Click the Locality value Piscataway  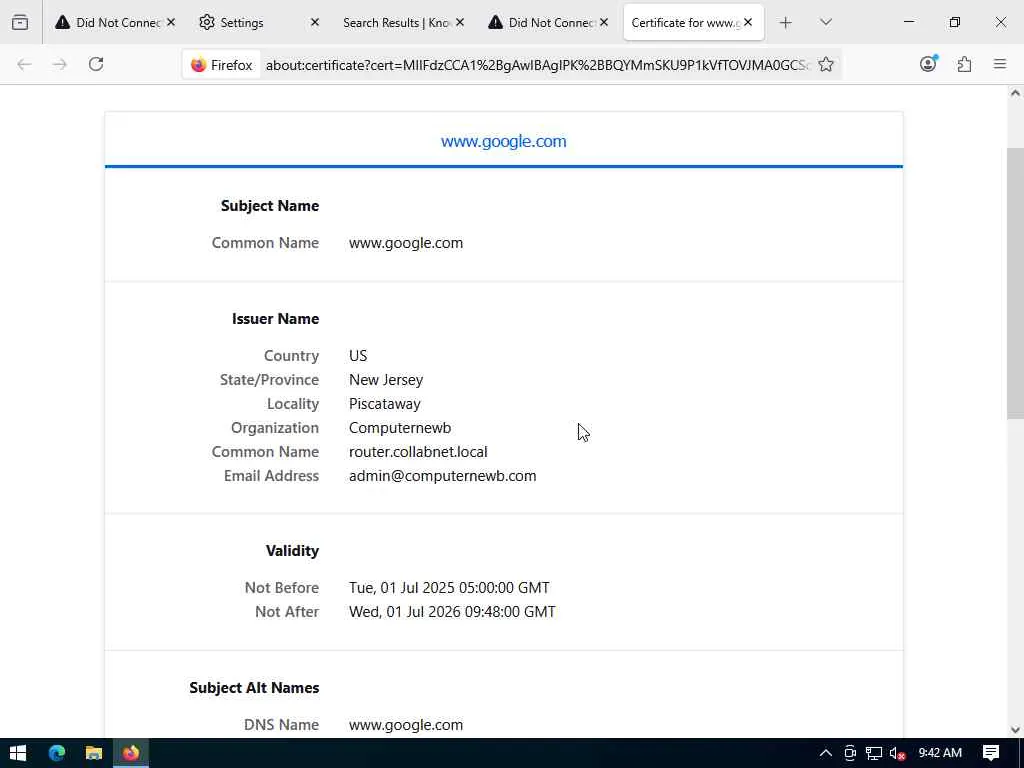[385, 404]
